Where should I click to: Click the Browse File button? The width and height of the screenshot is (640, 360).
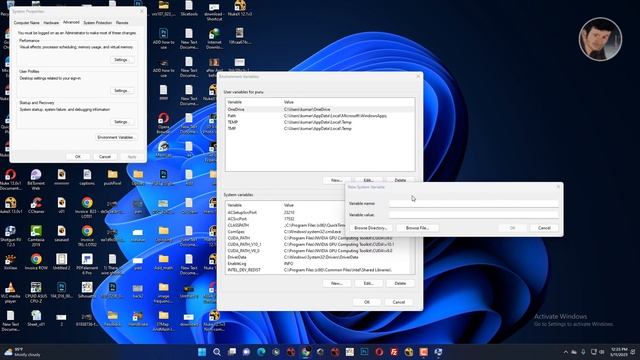click(x=417, y=228)
